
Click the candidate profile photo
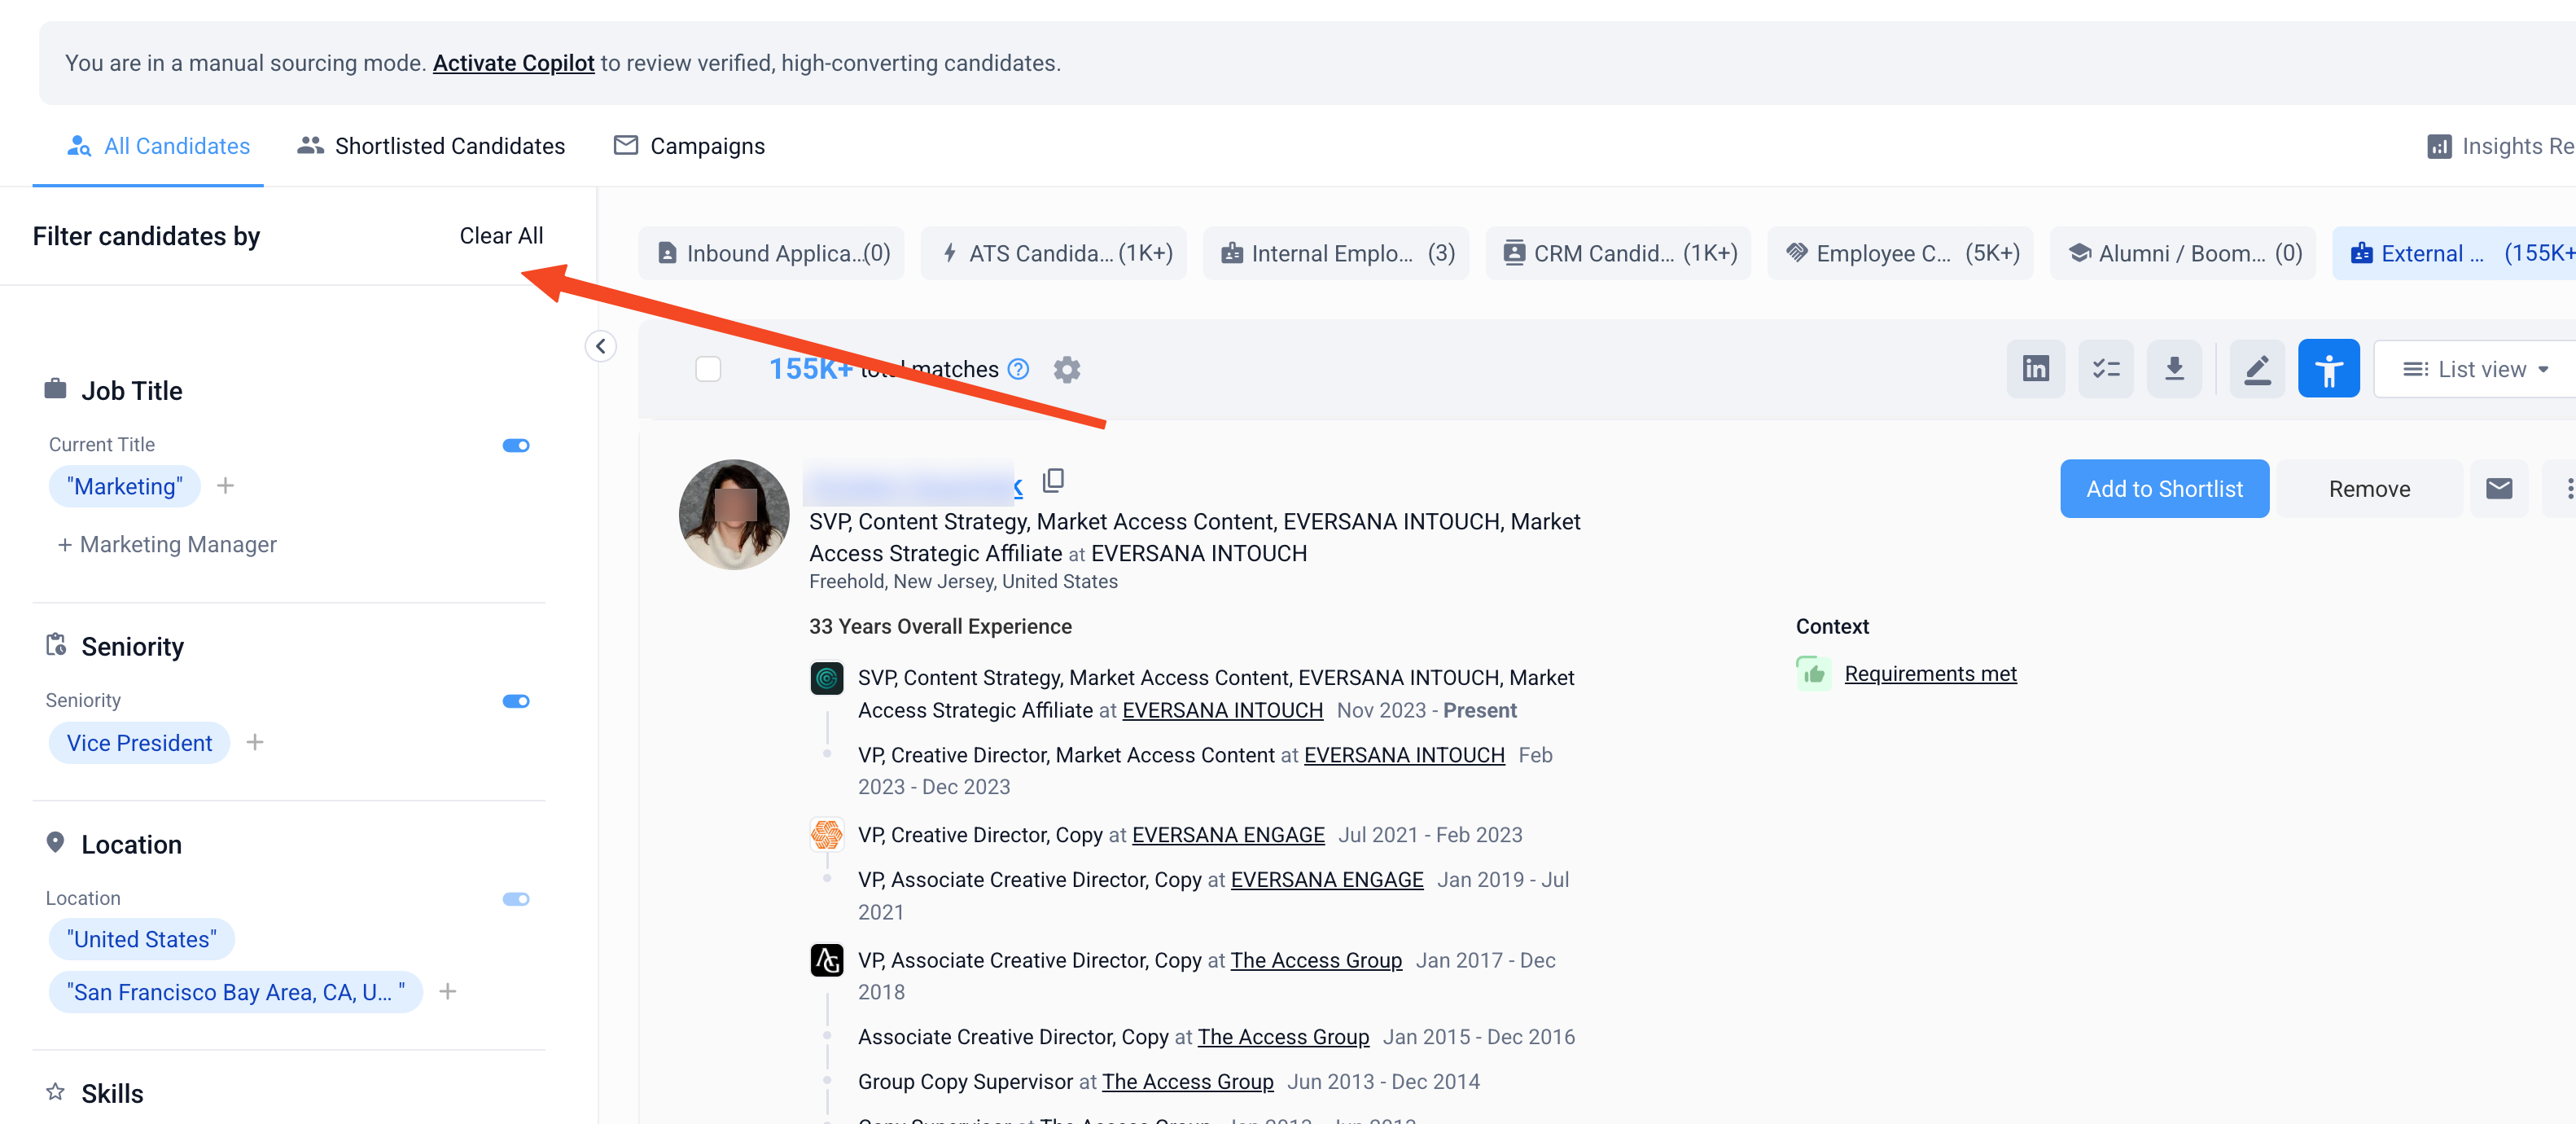(x=734, y=514)
